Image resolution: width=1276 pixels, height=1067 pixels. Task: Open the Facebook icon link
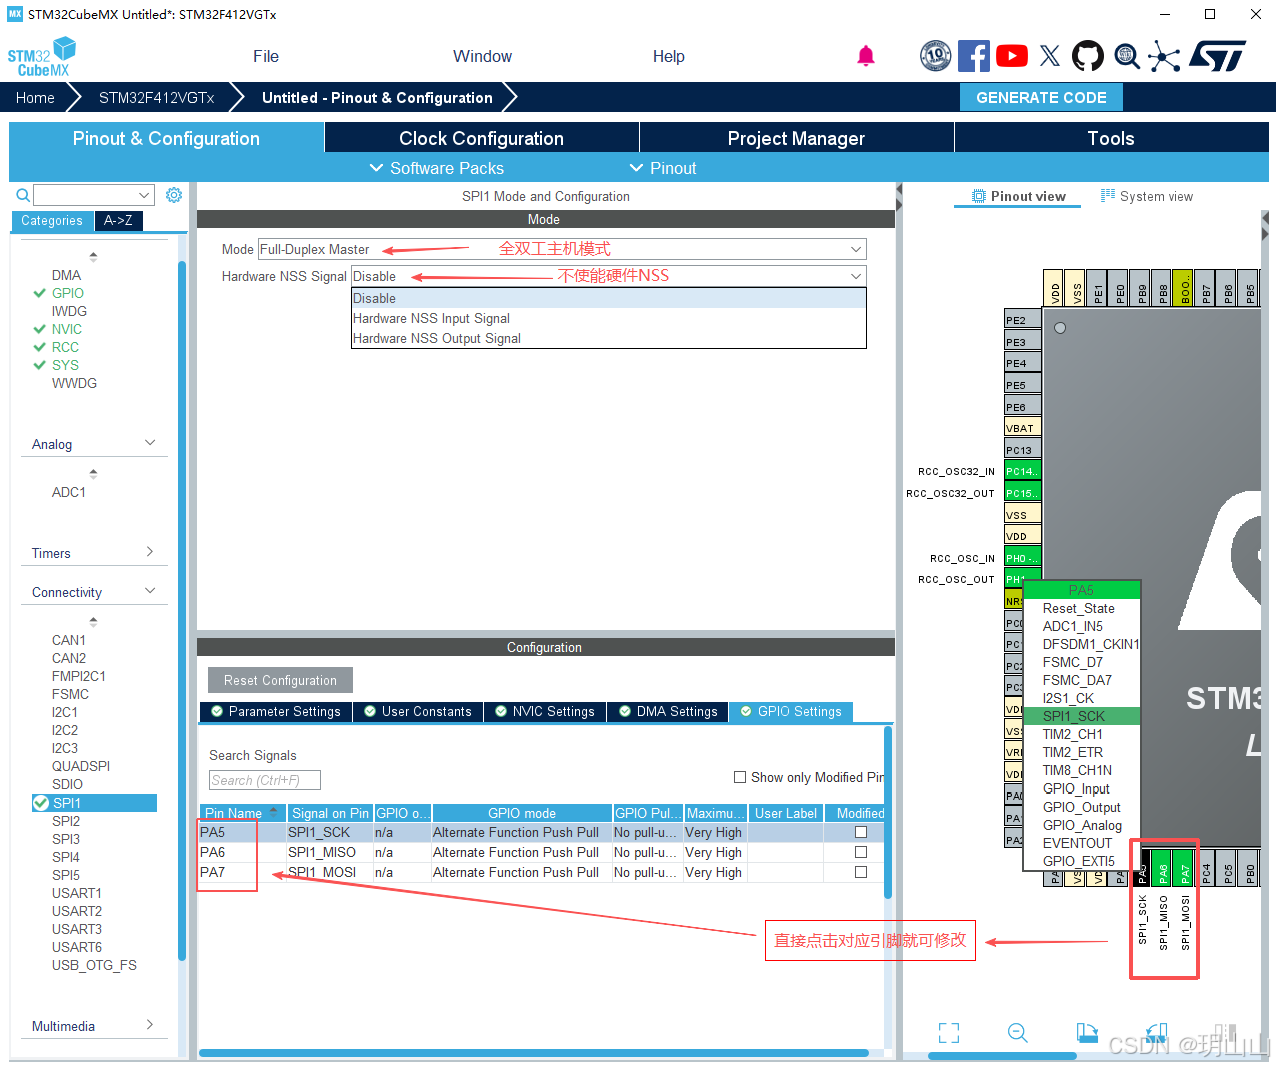(x=974, y=56)
